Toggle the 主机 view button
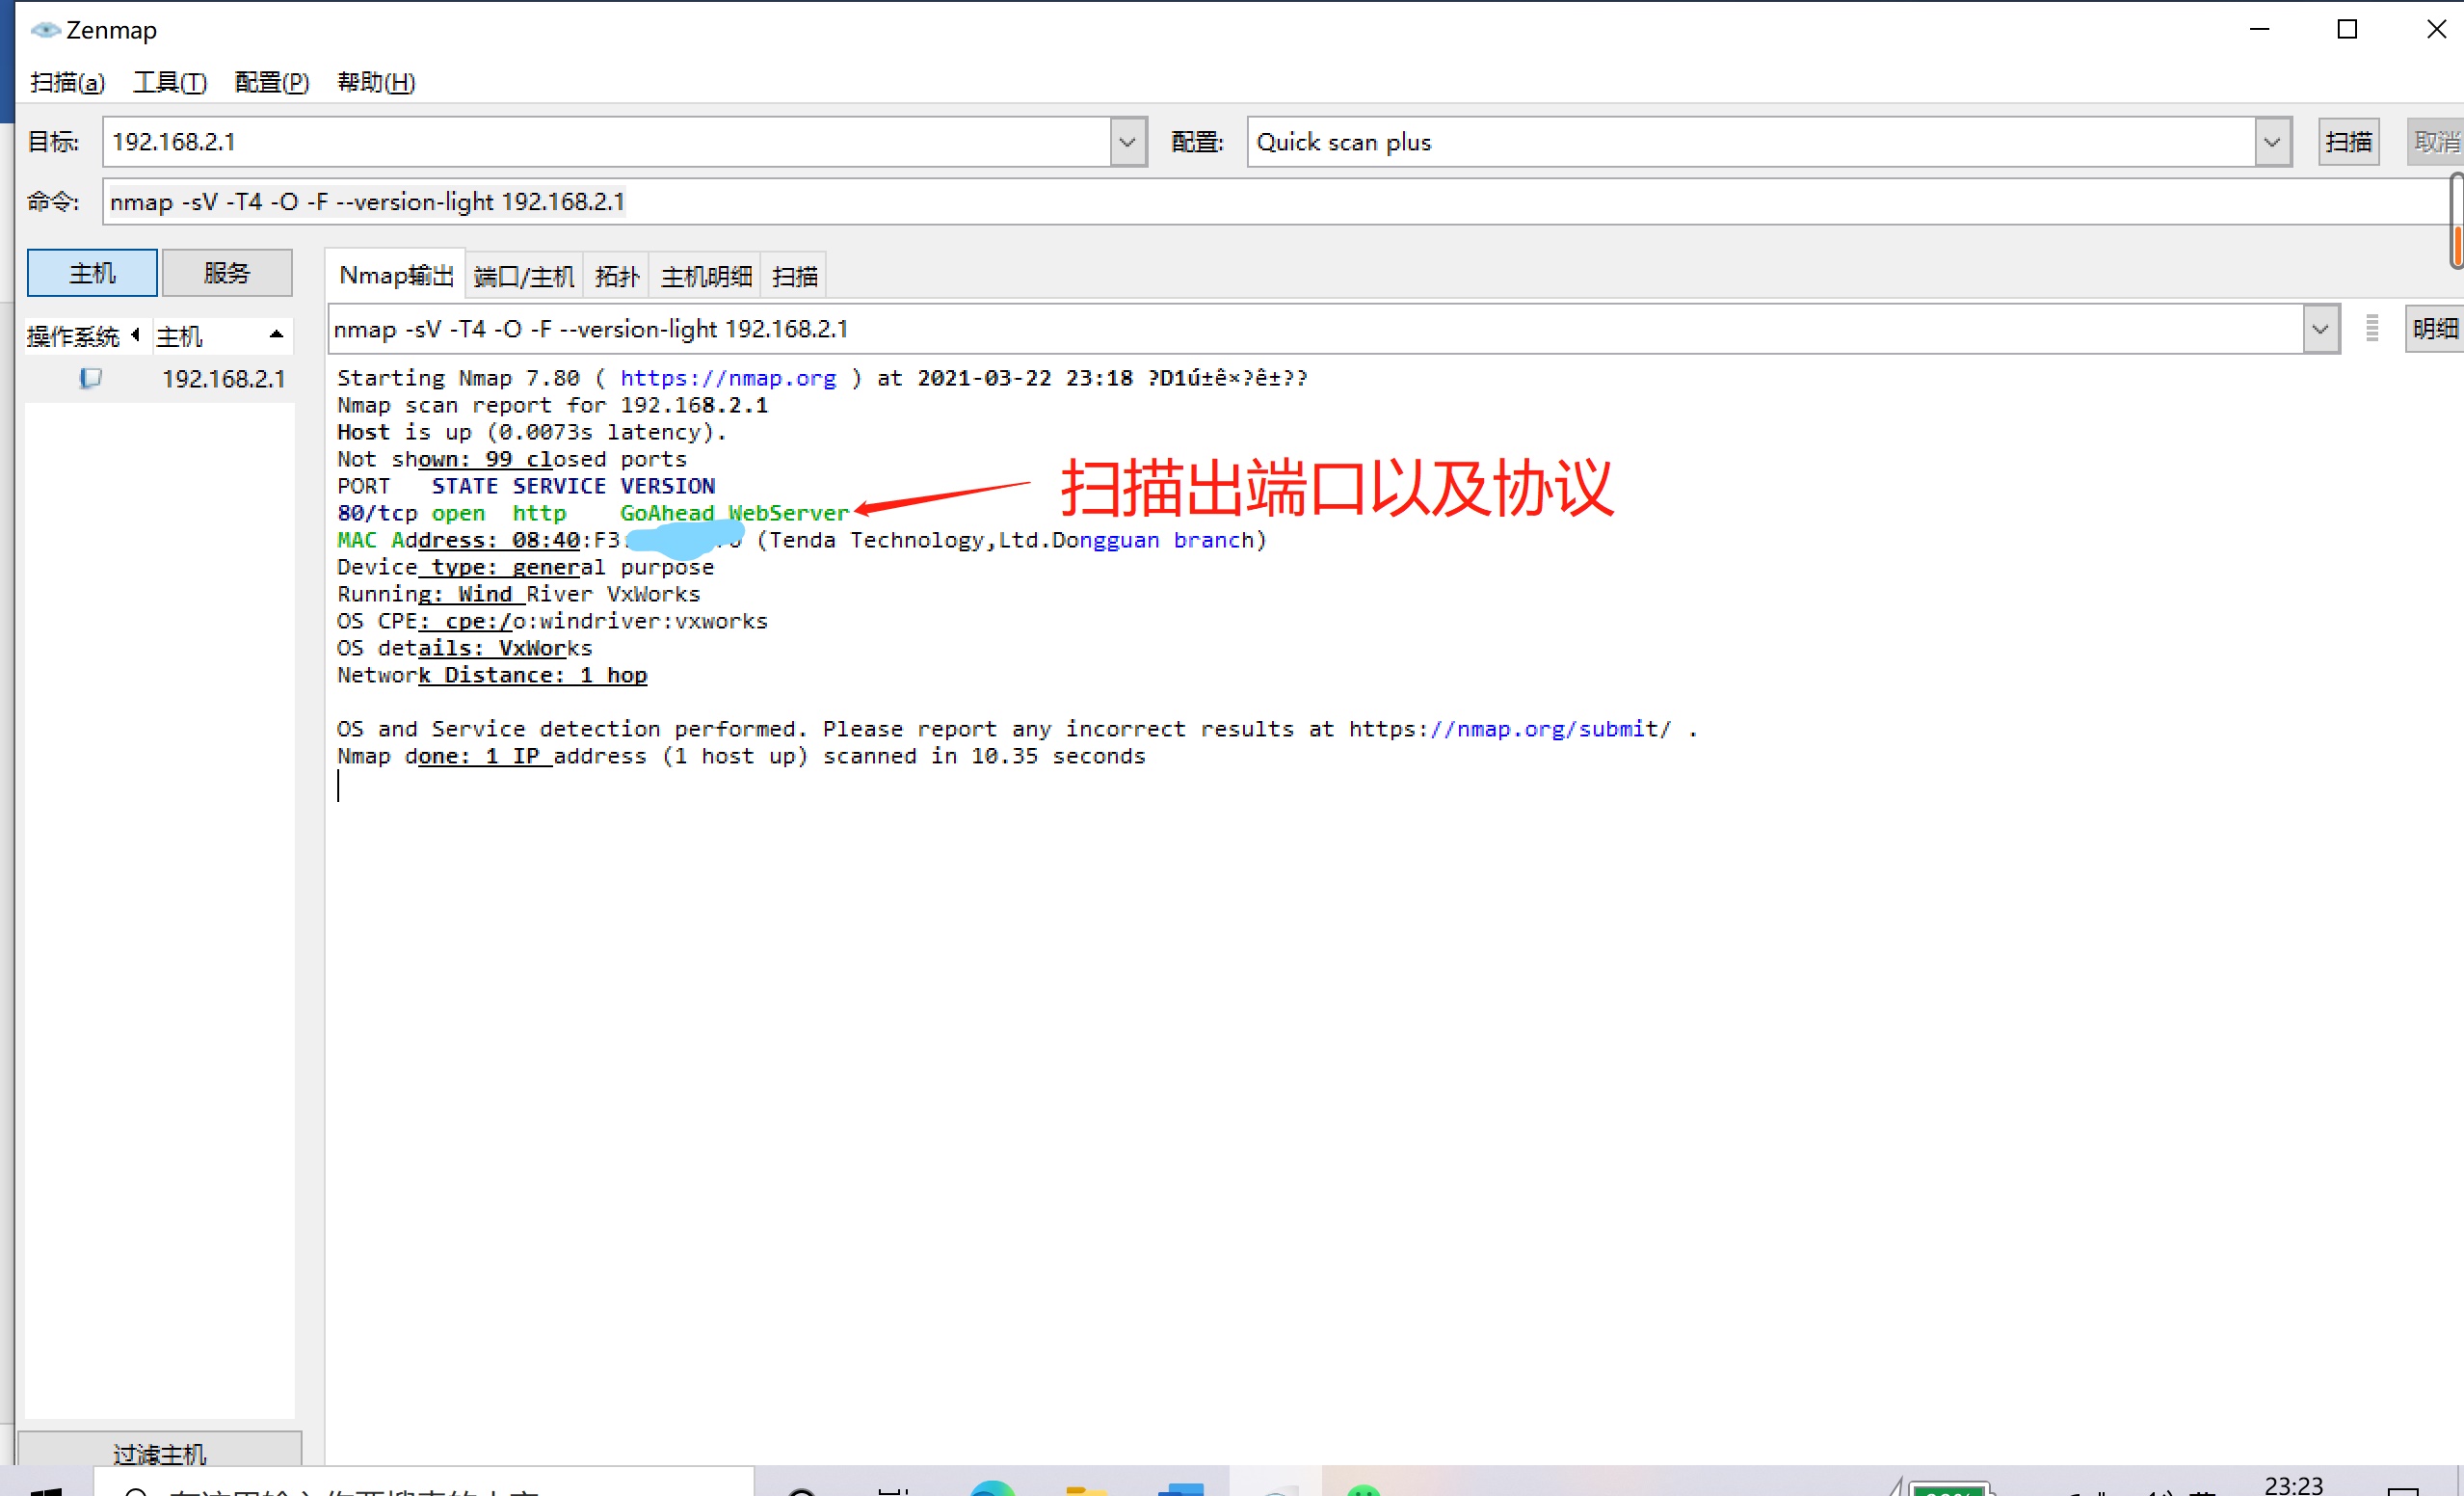The image size is (2464, 1496). tap(92, 273)
